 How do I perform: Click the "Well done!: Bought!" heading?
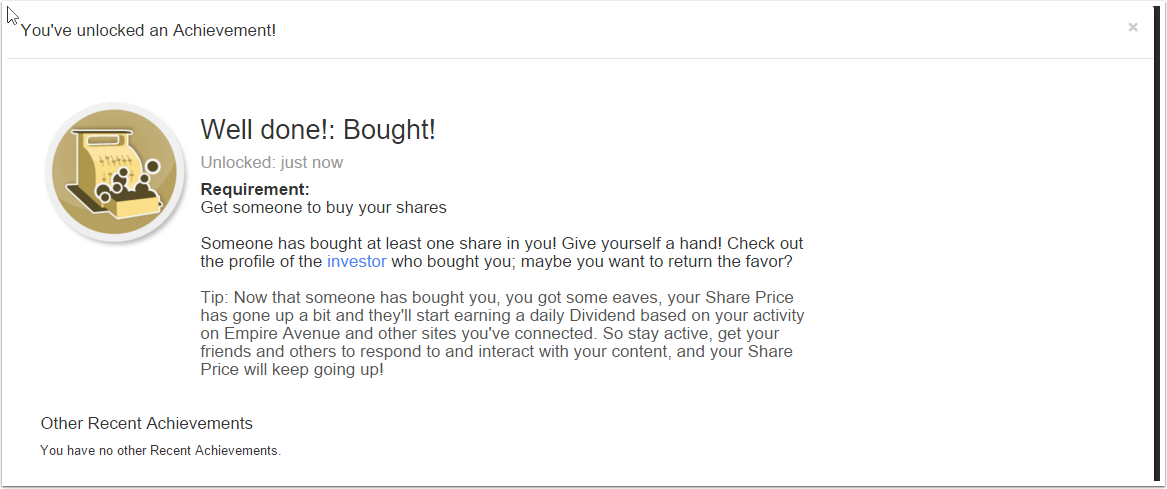(x=317, y=130)
